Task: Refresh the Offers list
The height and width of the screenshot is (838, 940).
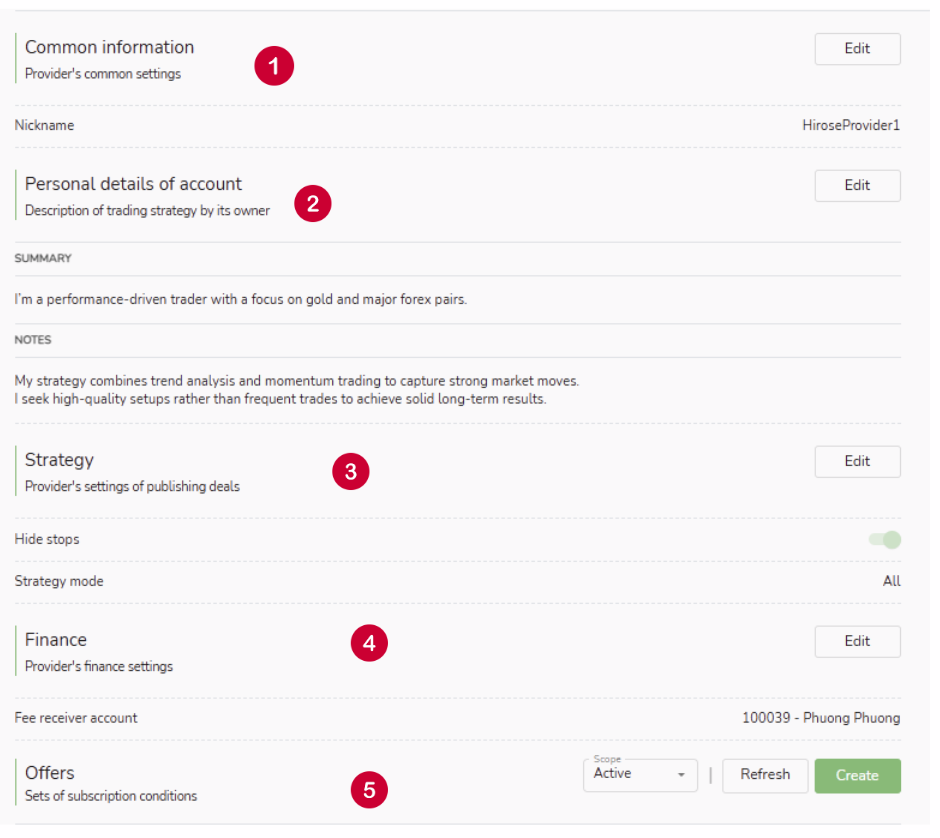Action: coord(765,775)
